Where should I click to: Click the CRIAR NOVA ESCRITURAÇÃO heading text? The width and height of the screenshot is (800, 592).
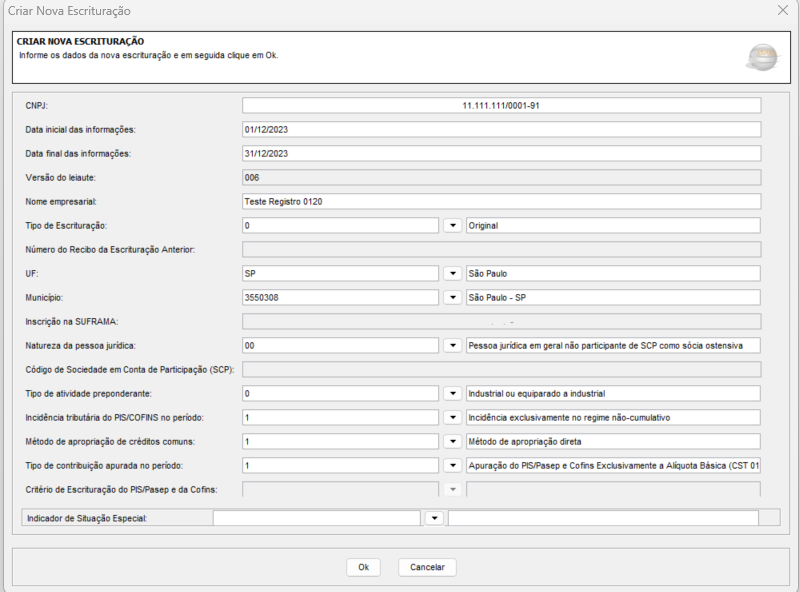[80, 41]
